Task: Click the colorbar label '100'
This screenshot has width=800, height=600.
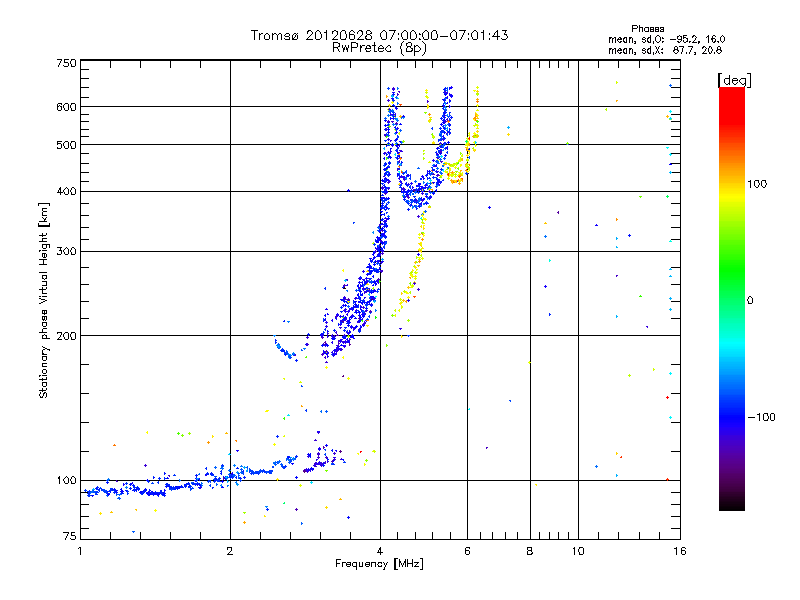Action: [x=757, y=184]
